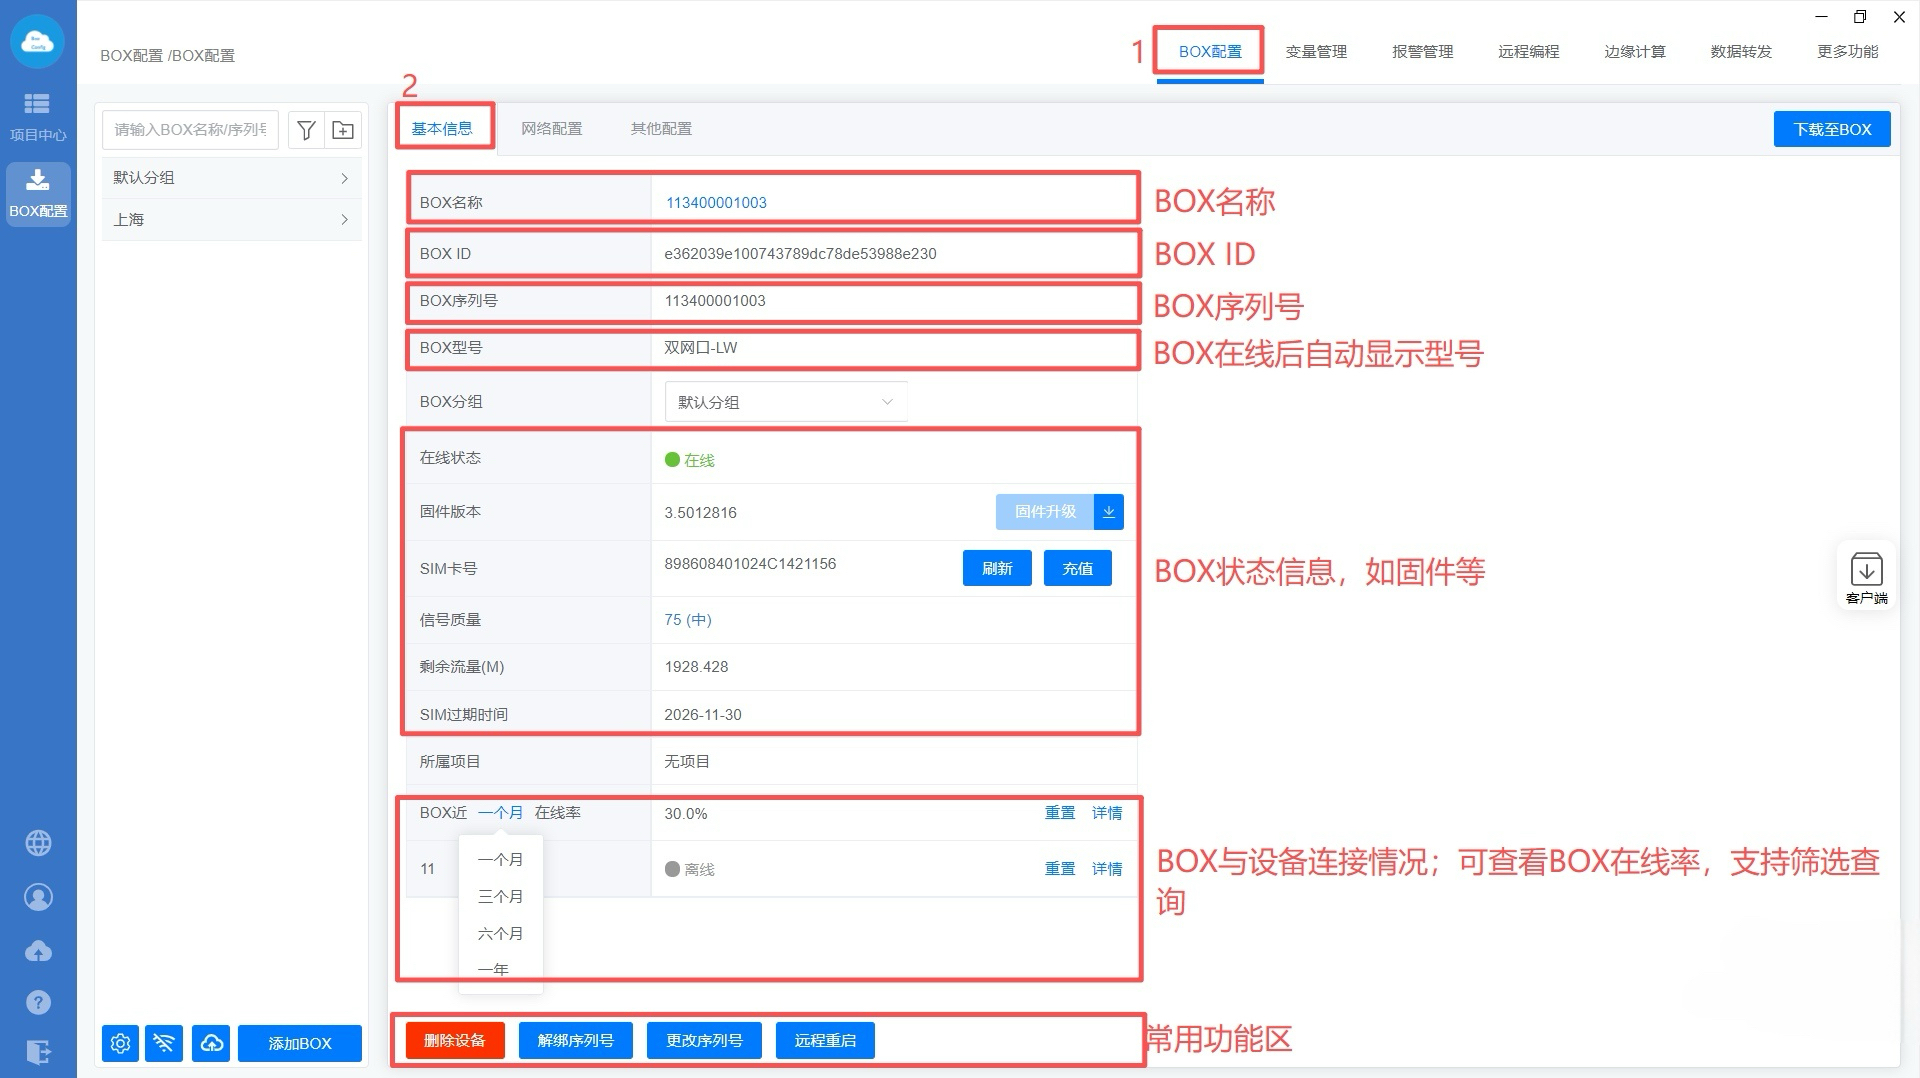Click the add group folder icon
The width and height of the screenshot is (1920, 1078).
click(343, 130)
